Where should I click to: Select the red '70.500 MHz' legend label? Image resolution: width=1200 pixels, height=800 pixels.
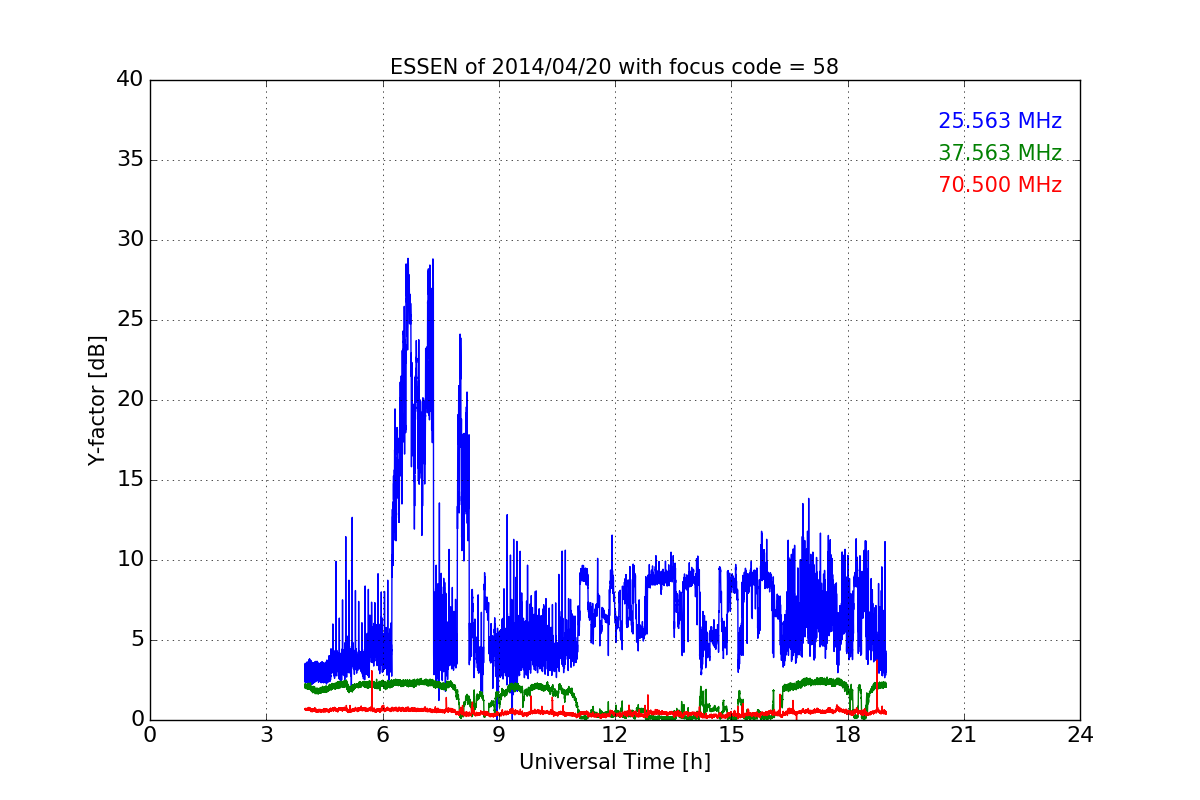coord(1000,185)
